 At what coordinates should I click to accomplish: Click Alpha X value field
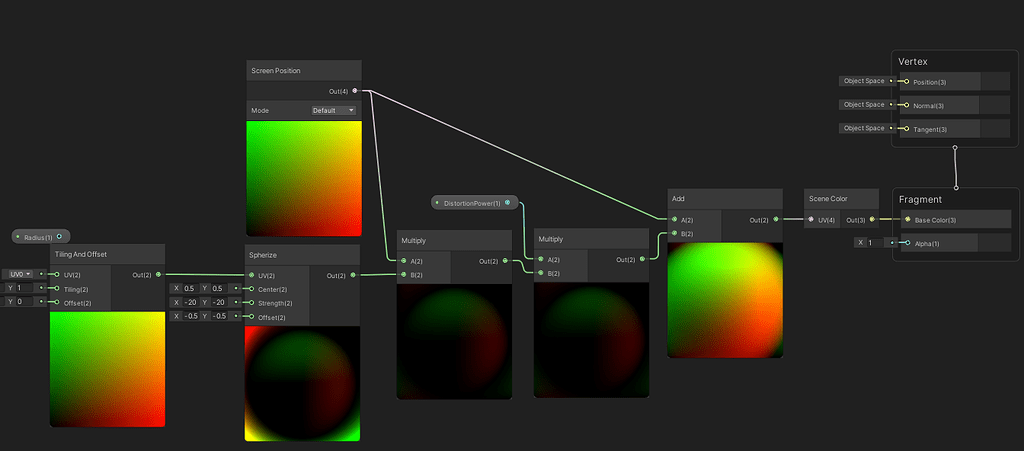click(874, 242)
